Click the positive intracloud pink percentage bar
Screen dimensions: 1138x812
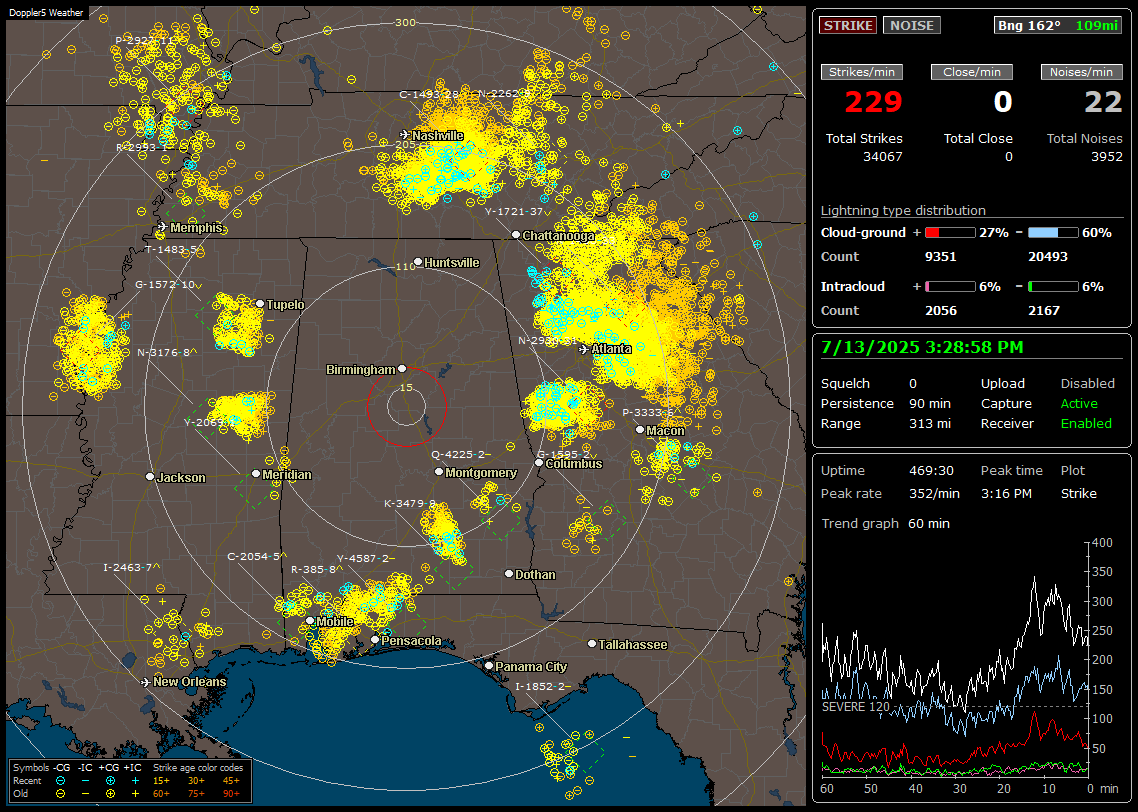pyautogui.click(x=950, y=287)
